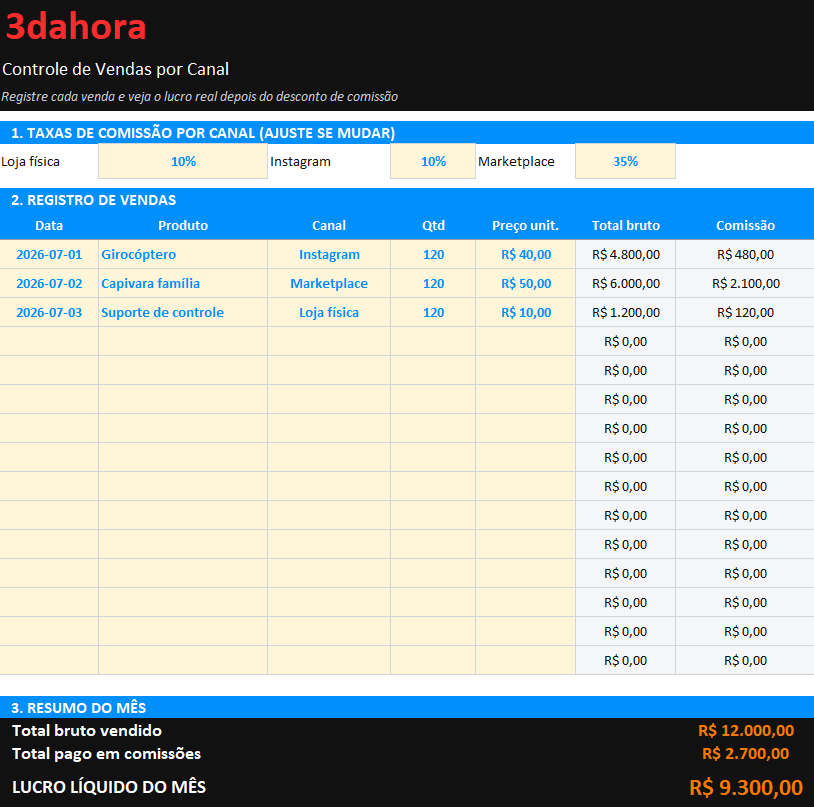Select the product cell 'Girocóptero'
The width and height of the screenshot is (814, 807).
tap(183, 254)
